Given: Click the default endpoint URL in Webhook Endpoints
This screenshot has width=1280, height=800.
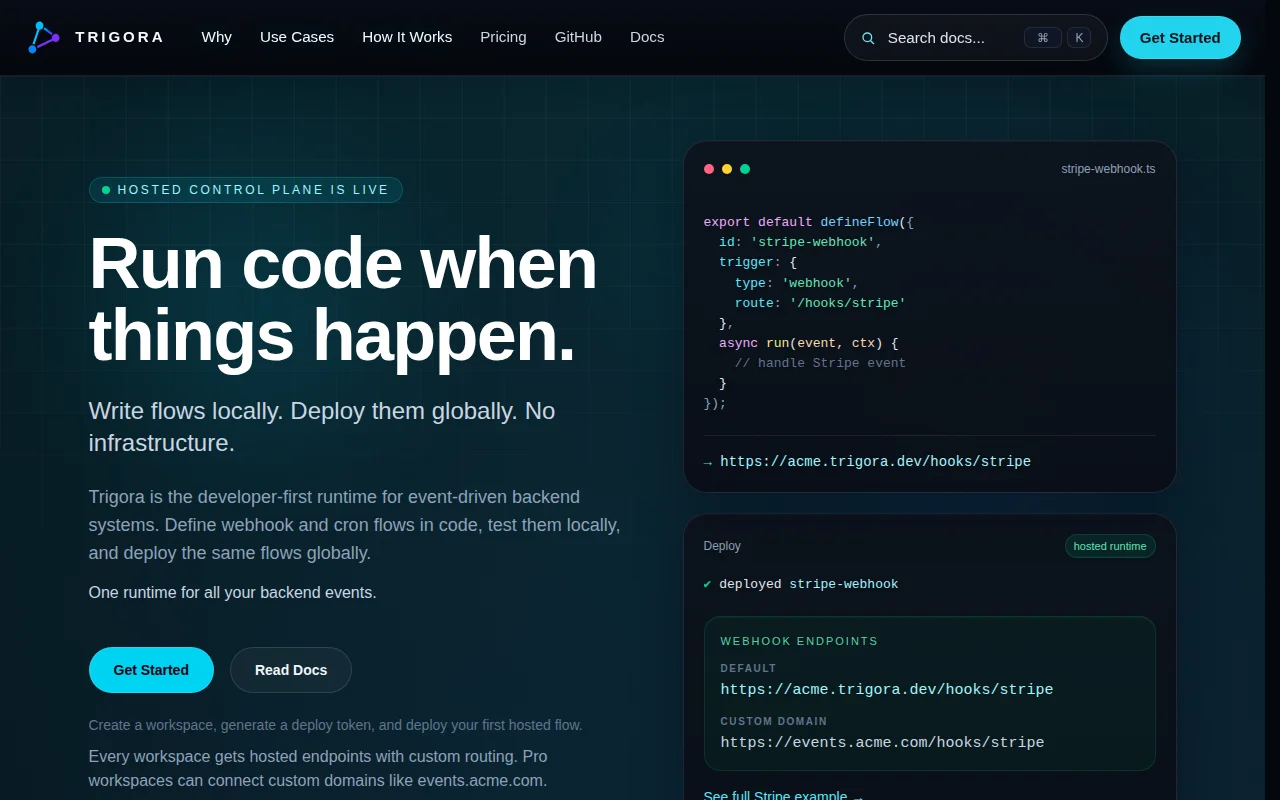Looking at the screenshot, I should coord(887,689).
